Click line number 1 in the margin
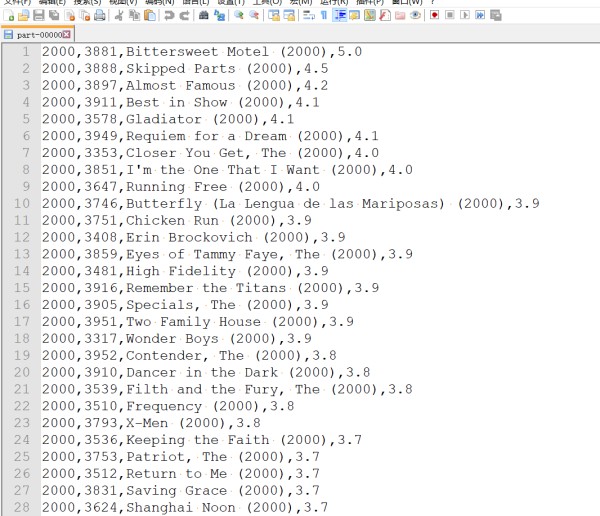This screenshot has width=600, height=516. click(x=26, y=52)
